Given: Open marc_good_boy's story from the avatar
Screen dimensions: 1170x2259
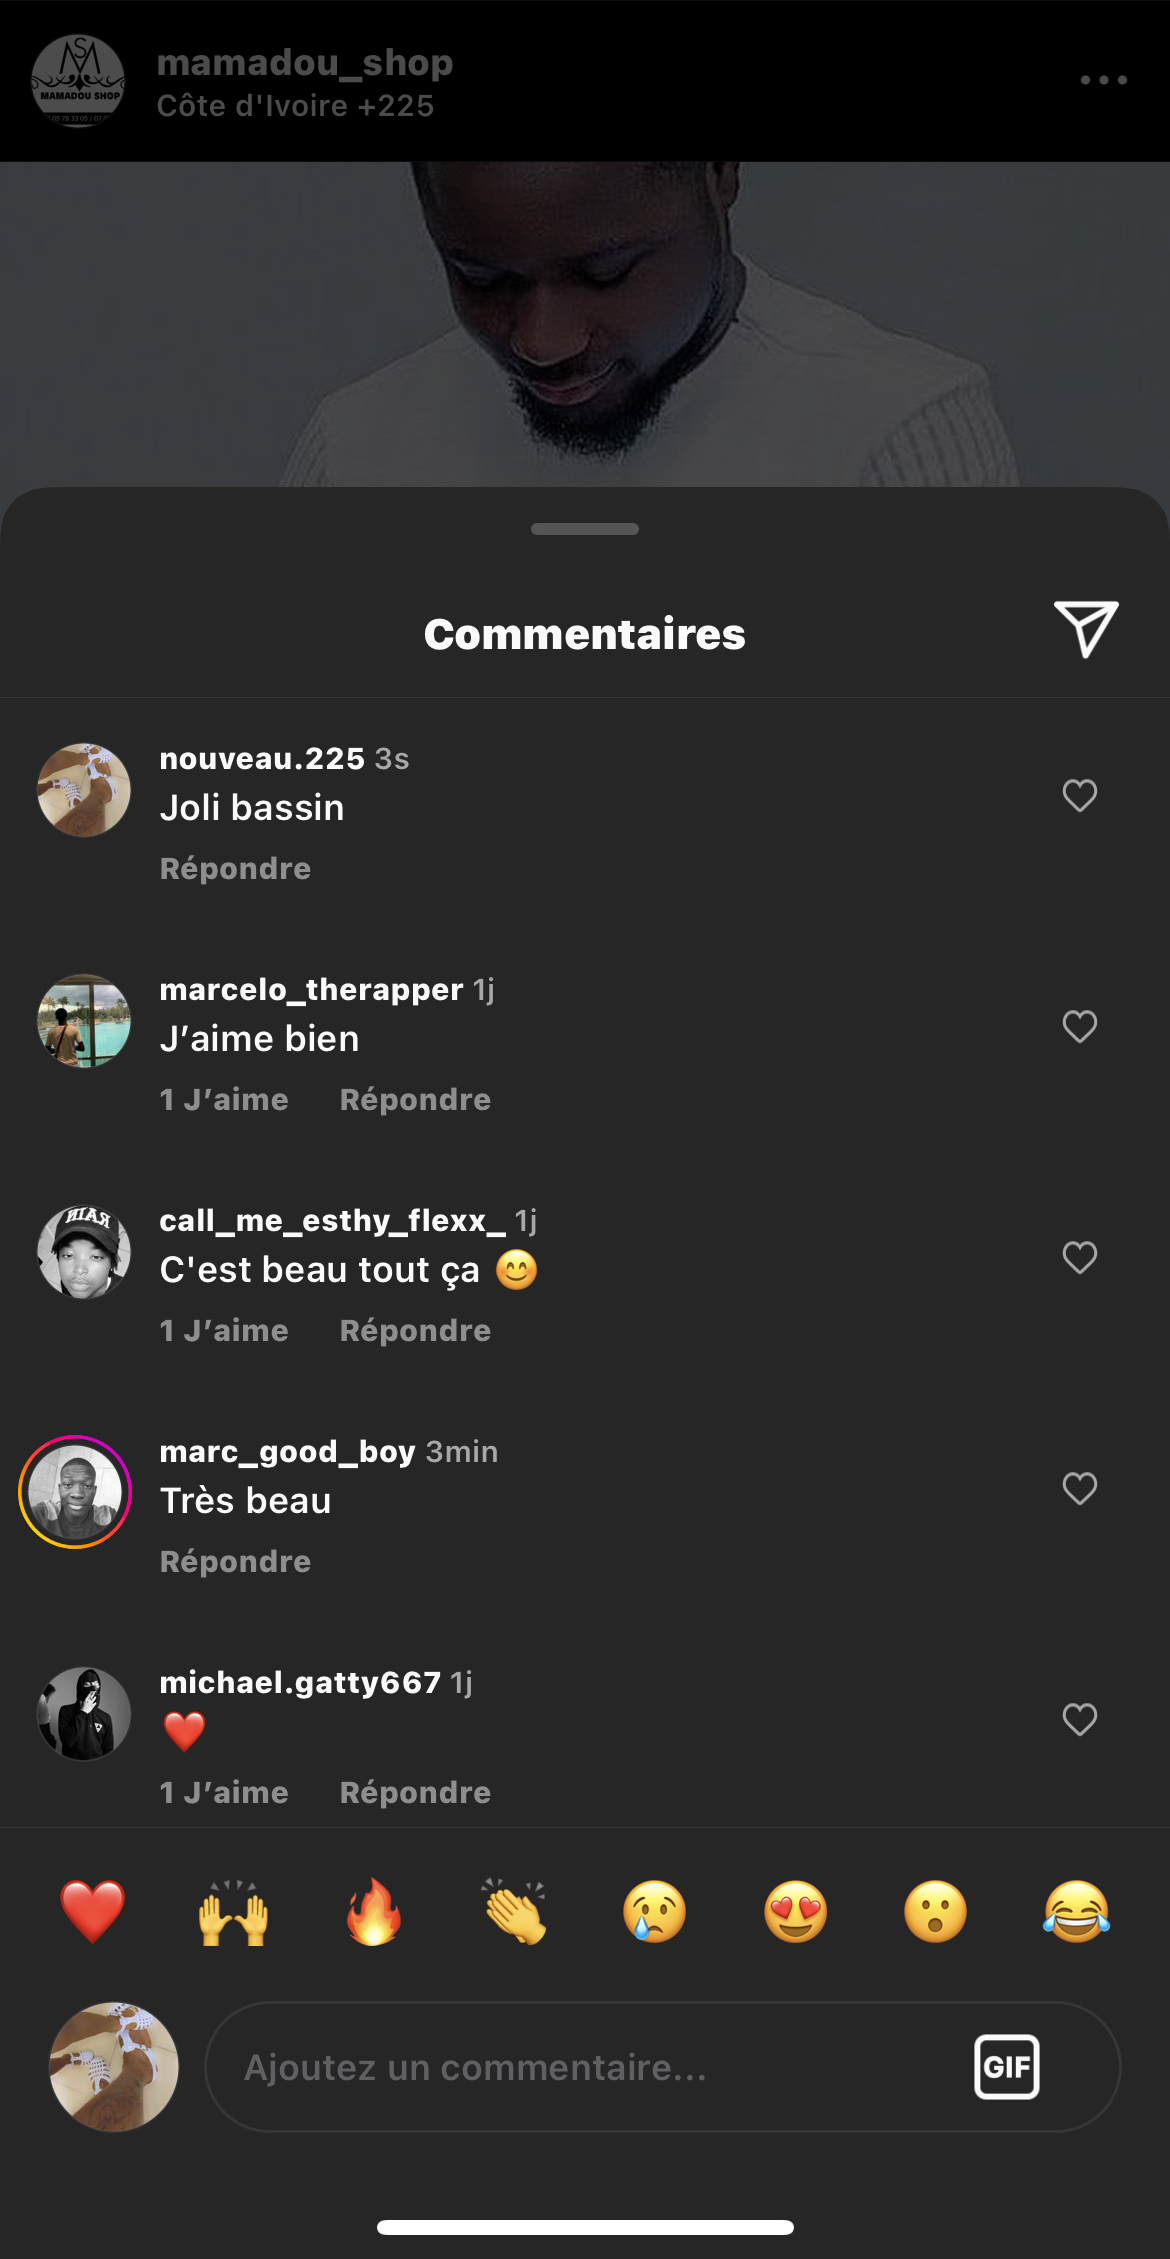Looking at the screenshot, I should 75,1492.
